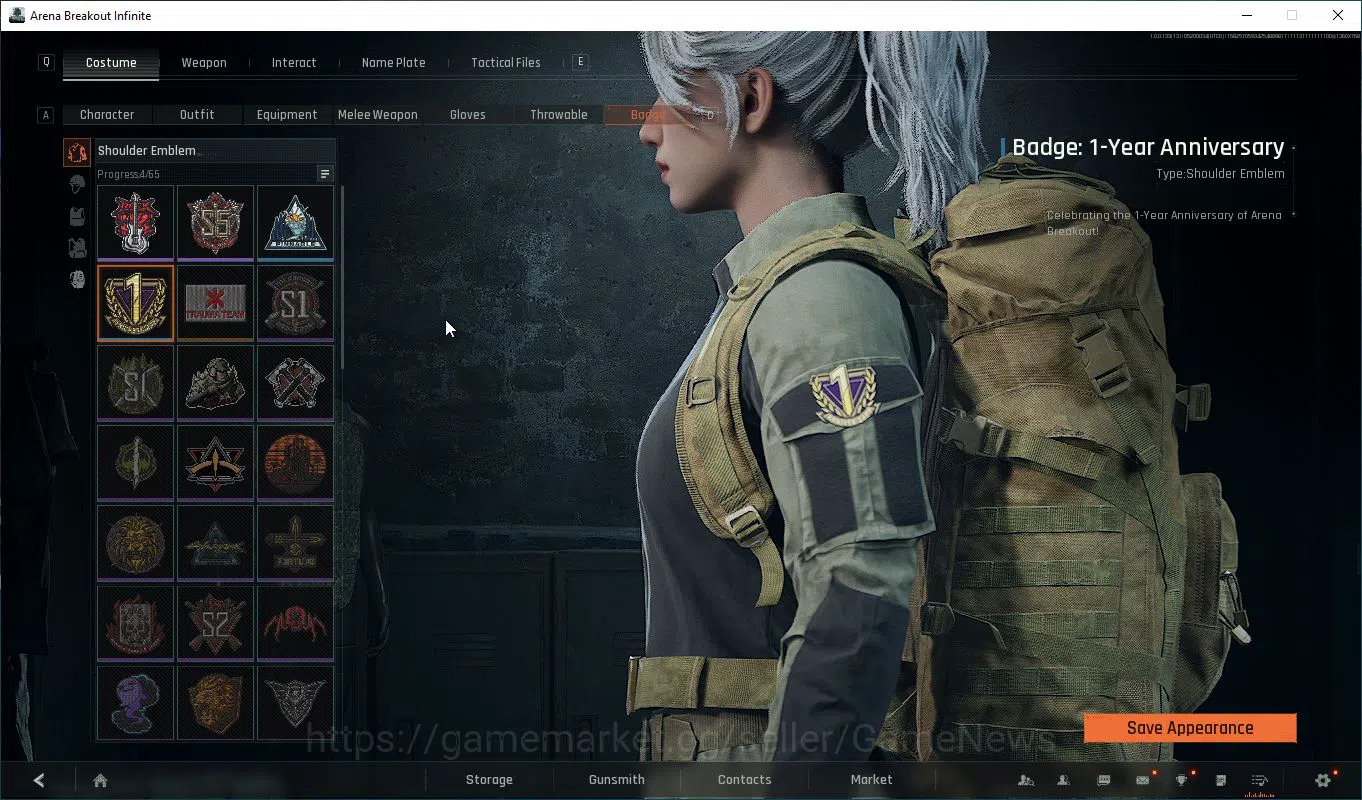Choose the red star triangle badge
Image resolution: width=1362 pixels, height=800 pixels.
[215, 463]
